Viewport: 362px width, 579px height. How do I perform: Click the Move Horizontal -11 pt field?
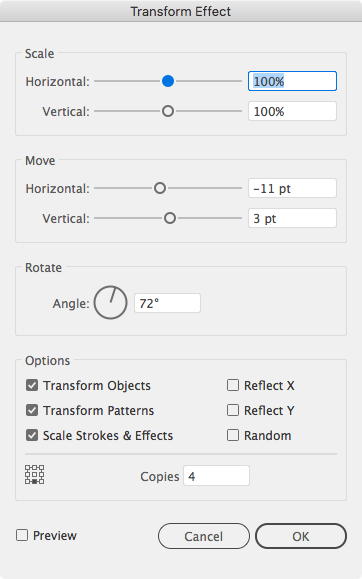[x=292, y=188]
